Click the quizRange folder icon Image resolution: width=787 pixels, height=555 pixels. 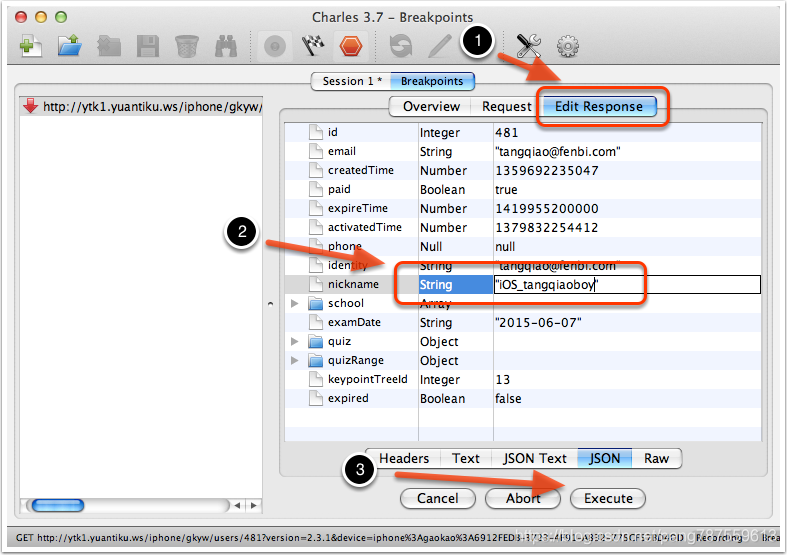315,360
